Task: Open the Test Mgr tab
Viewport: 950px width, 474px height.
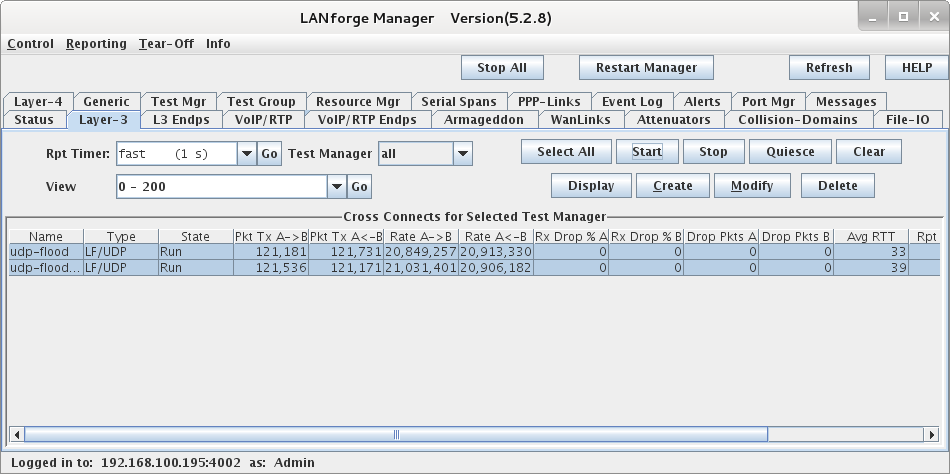Action: click(x=179, y=101)
